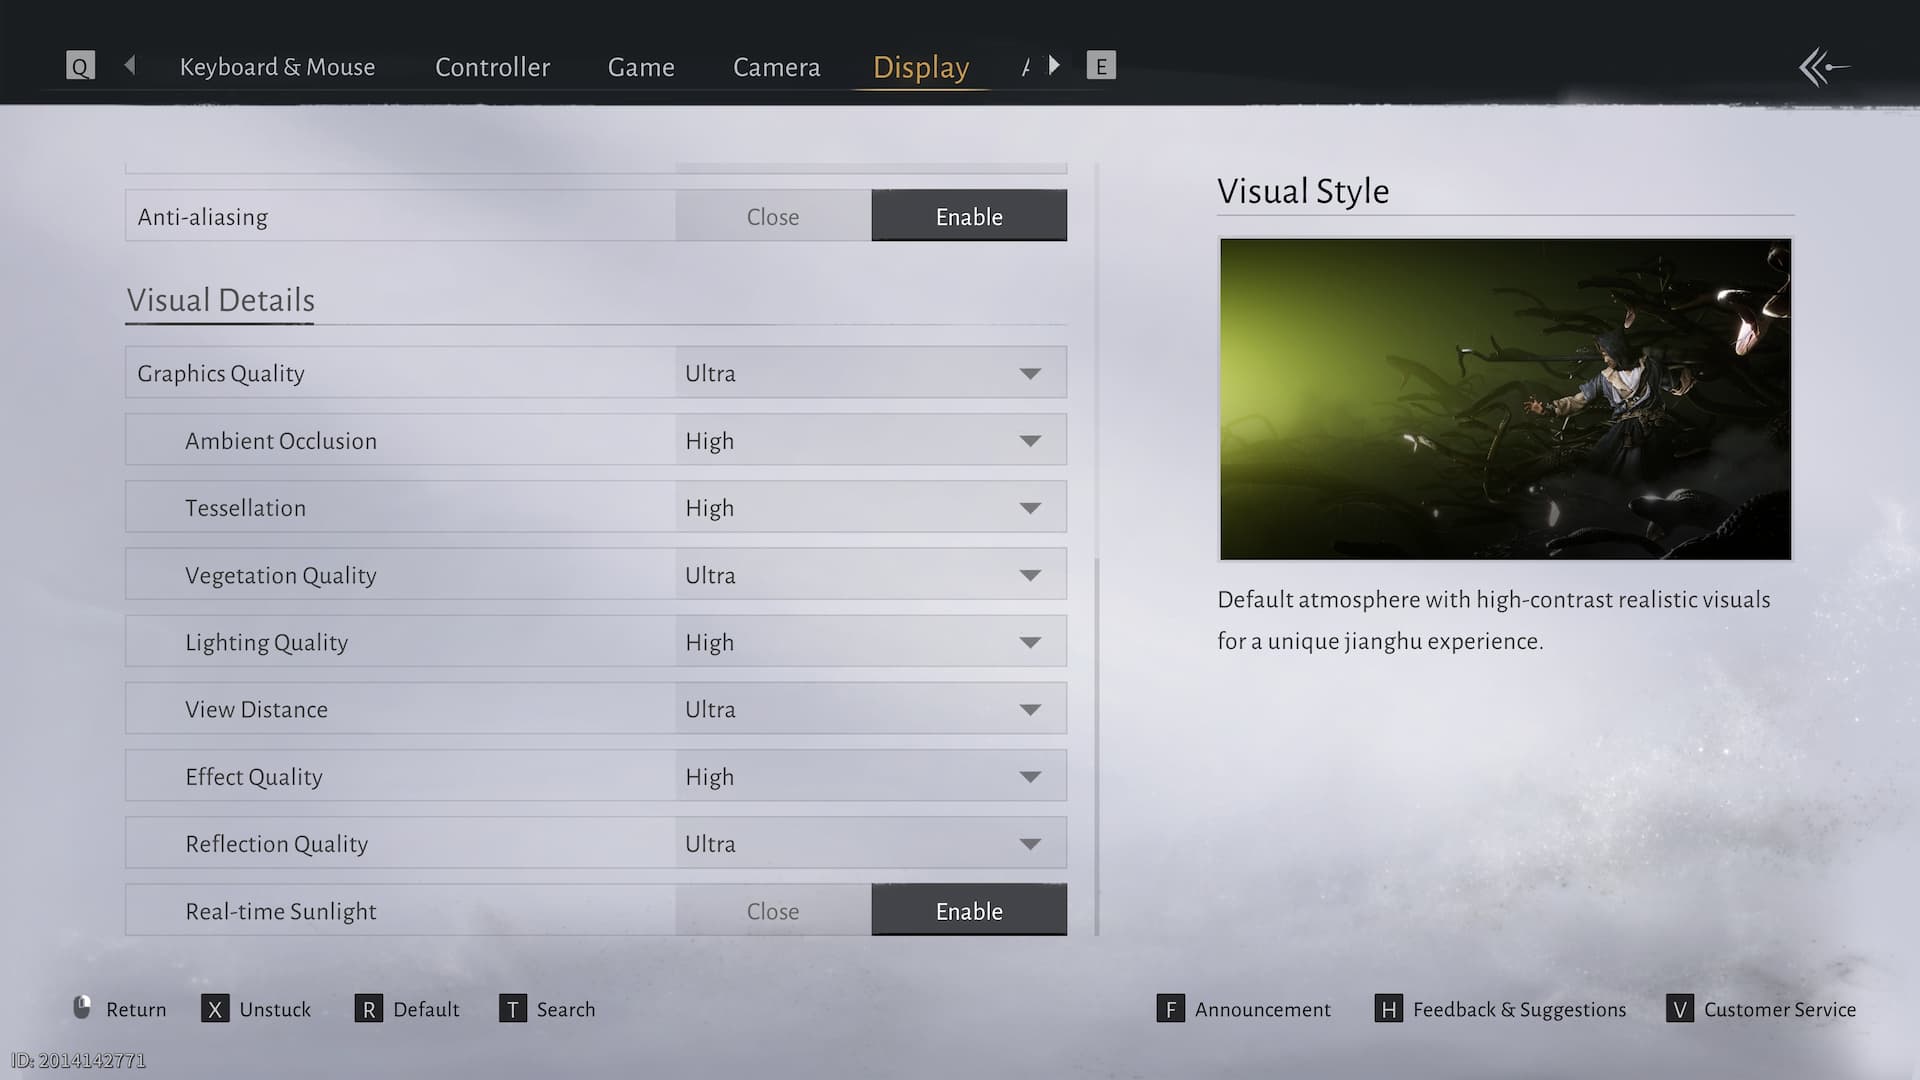Screen dimensions: 1920x1080
Task: Open the Keyboard & Mouse tab
Action: click(277, 67)
